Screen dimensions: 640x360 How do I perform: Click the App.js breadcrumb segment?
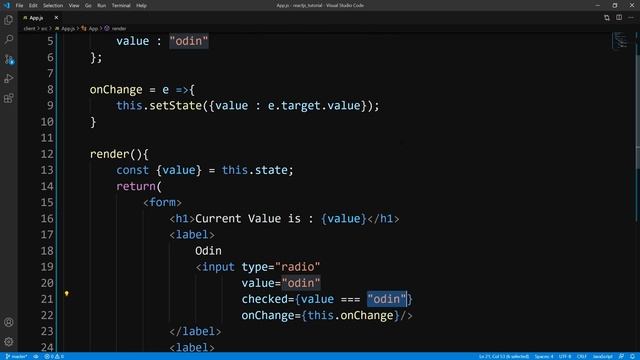65,29
